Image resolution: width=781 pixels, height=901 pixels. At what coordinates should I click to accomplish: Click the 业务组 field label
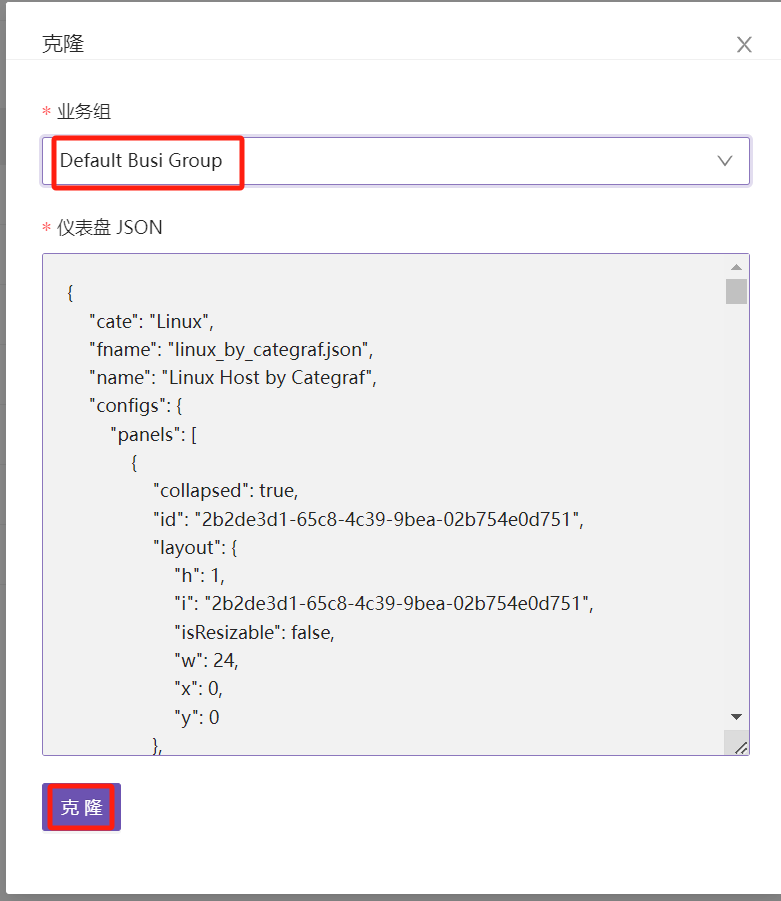(x=83, y=111)
